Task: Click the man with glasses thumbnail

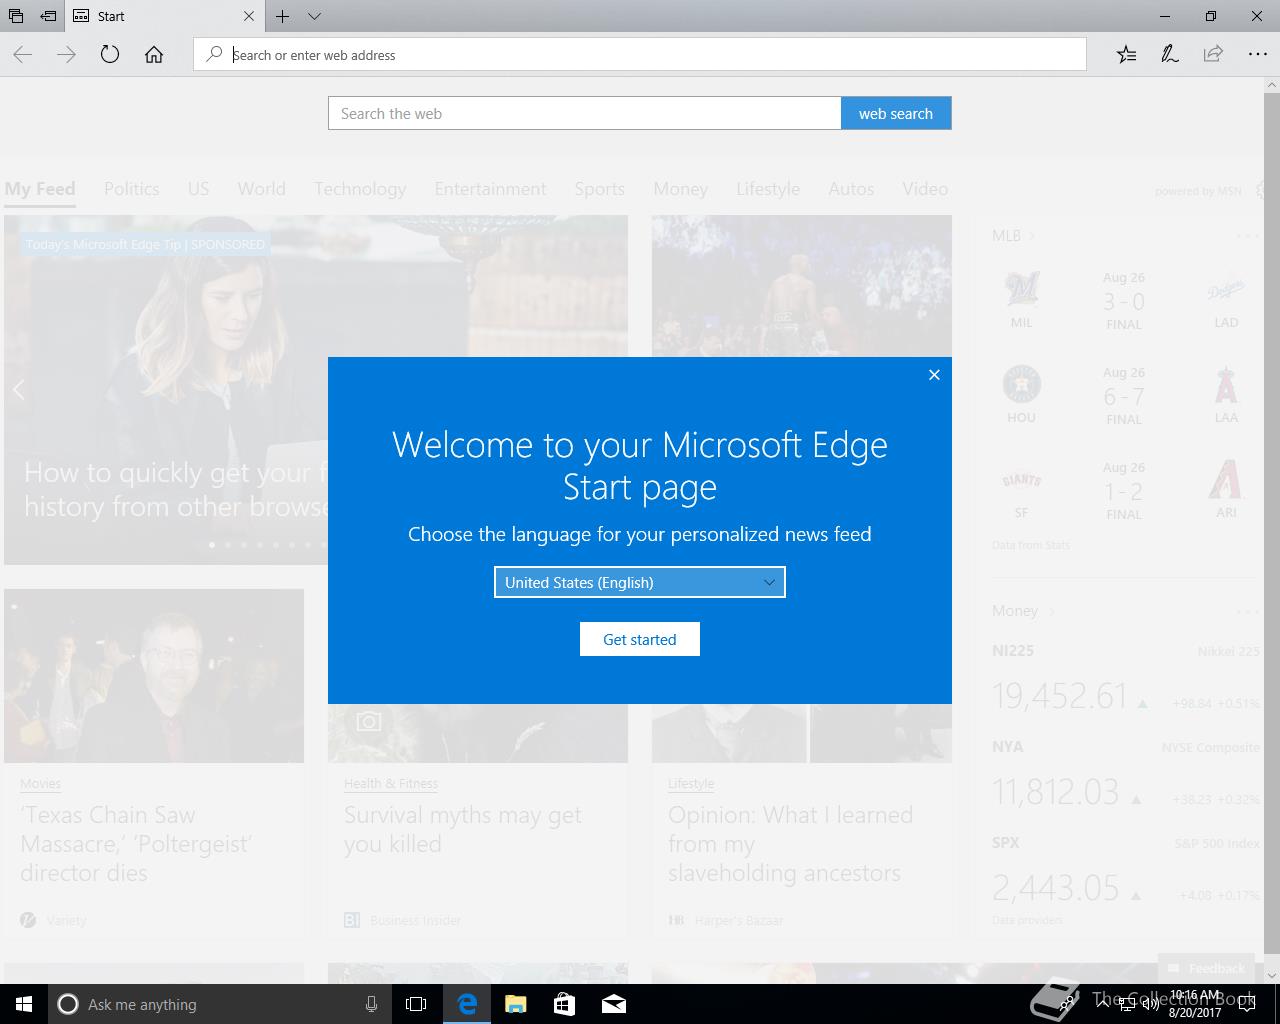Action: [x=154, y=676]
